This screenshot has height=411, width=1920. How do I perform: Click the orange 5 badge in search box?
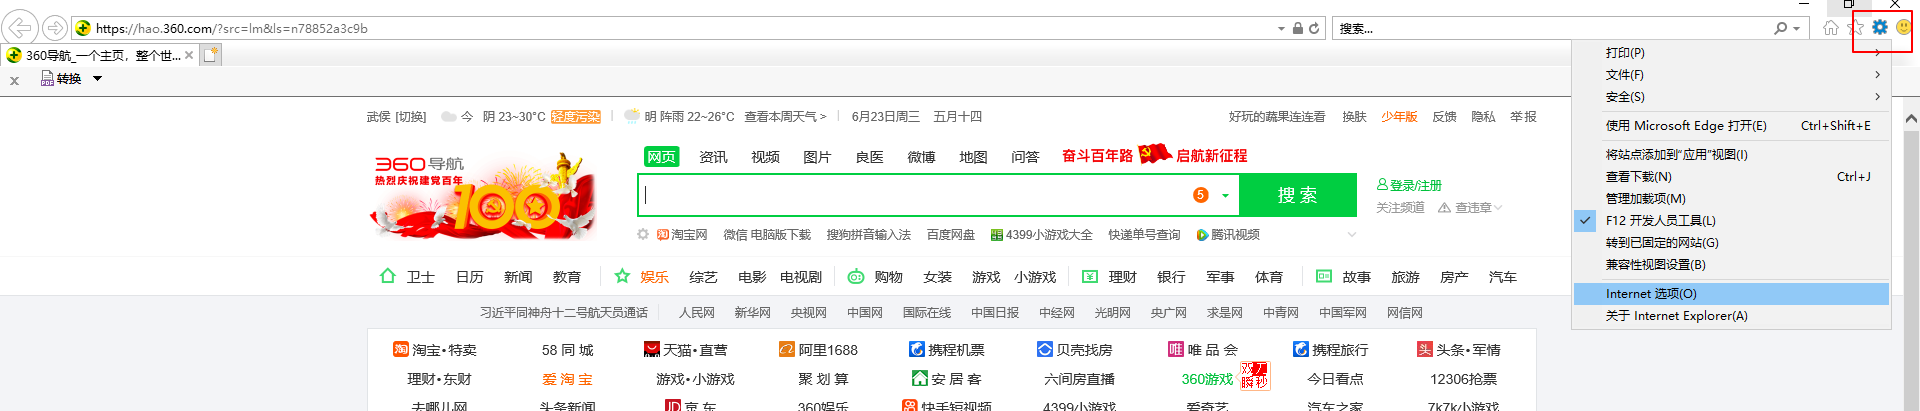coord(1201,195)
